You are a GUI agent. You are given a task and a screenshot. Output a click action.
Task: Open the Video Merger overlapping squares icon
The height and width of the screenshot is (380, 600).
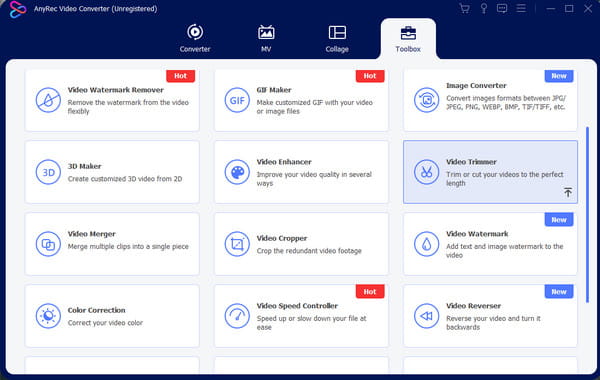tap(48, 244)
